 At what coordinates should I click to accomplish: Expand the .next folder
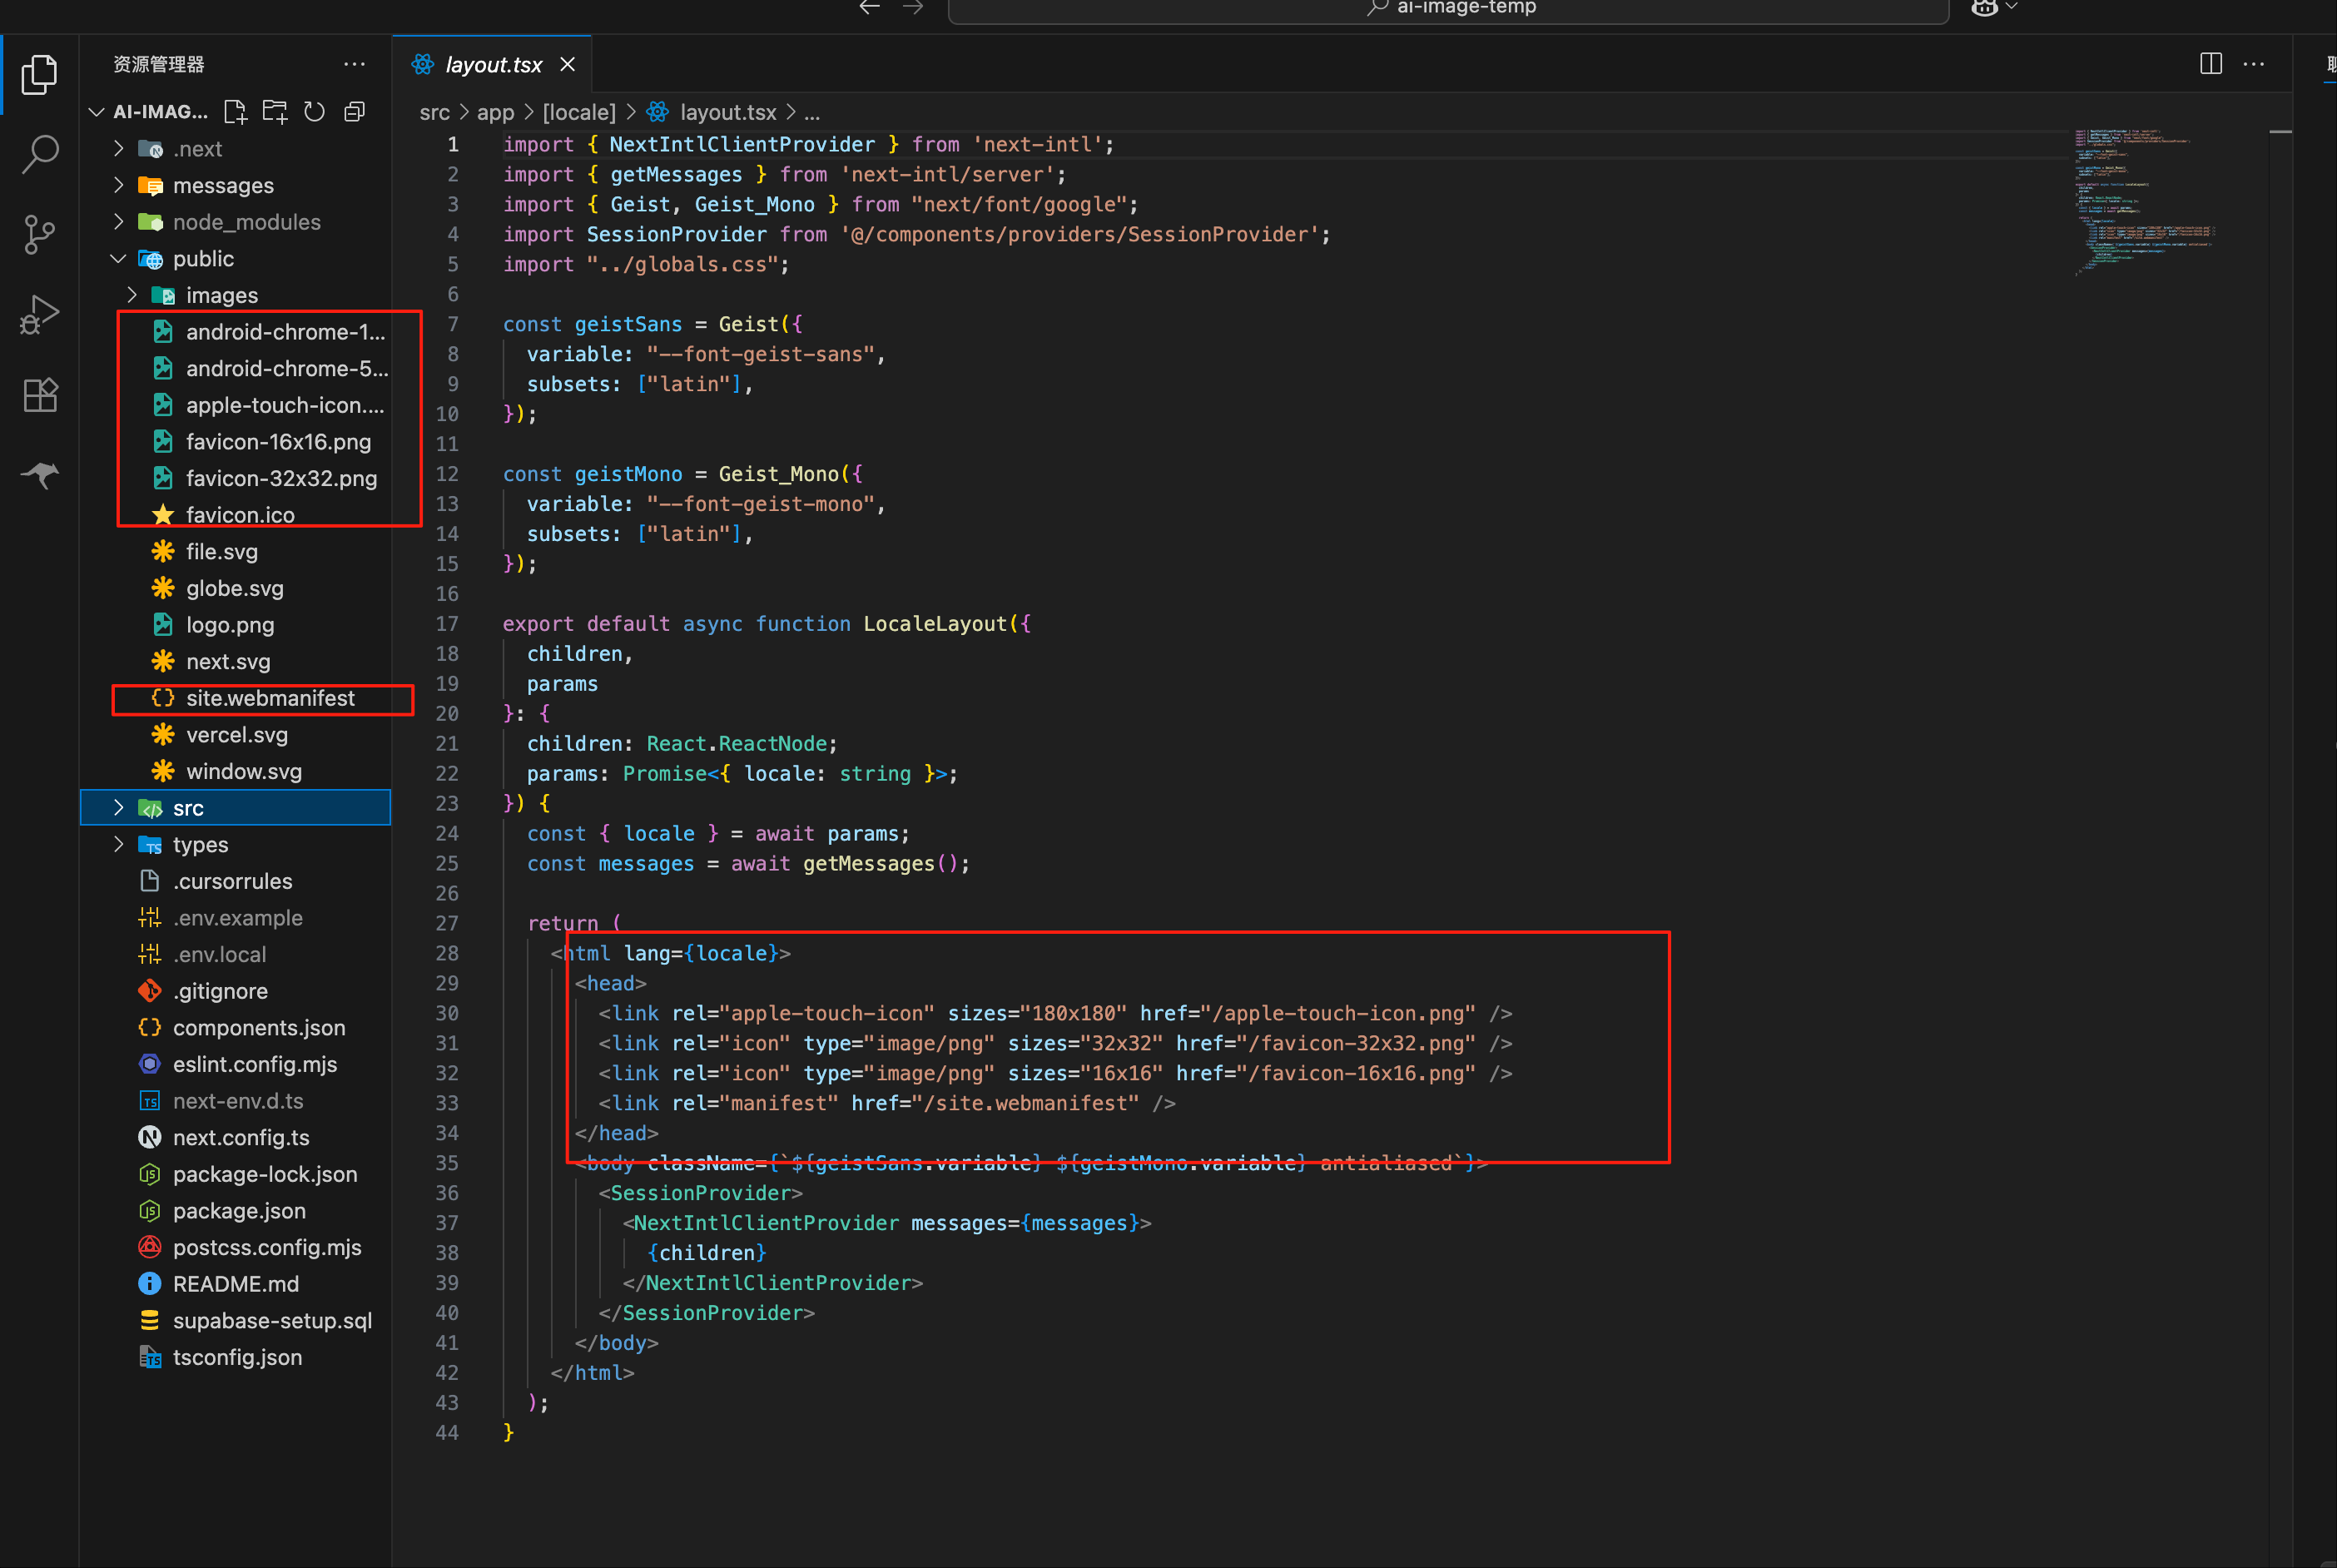point(235,149)
